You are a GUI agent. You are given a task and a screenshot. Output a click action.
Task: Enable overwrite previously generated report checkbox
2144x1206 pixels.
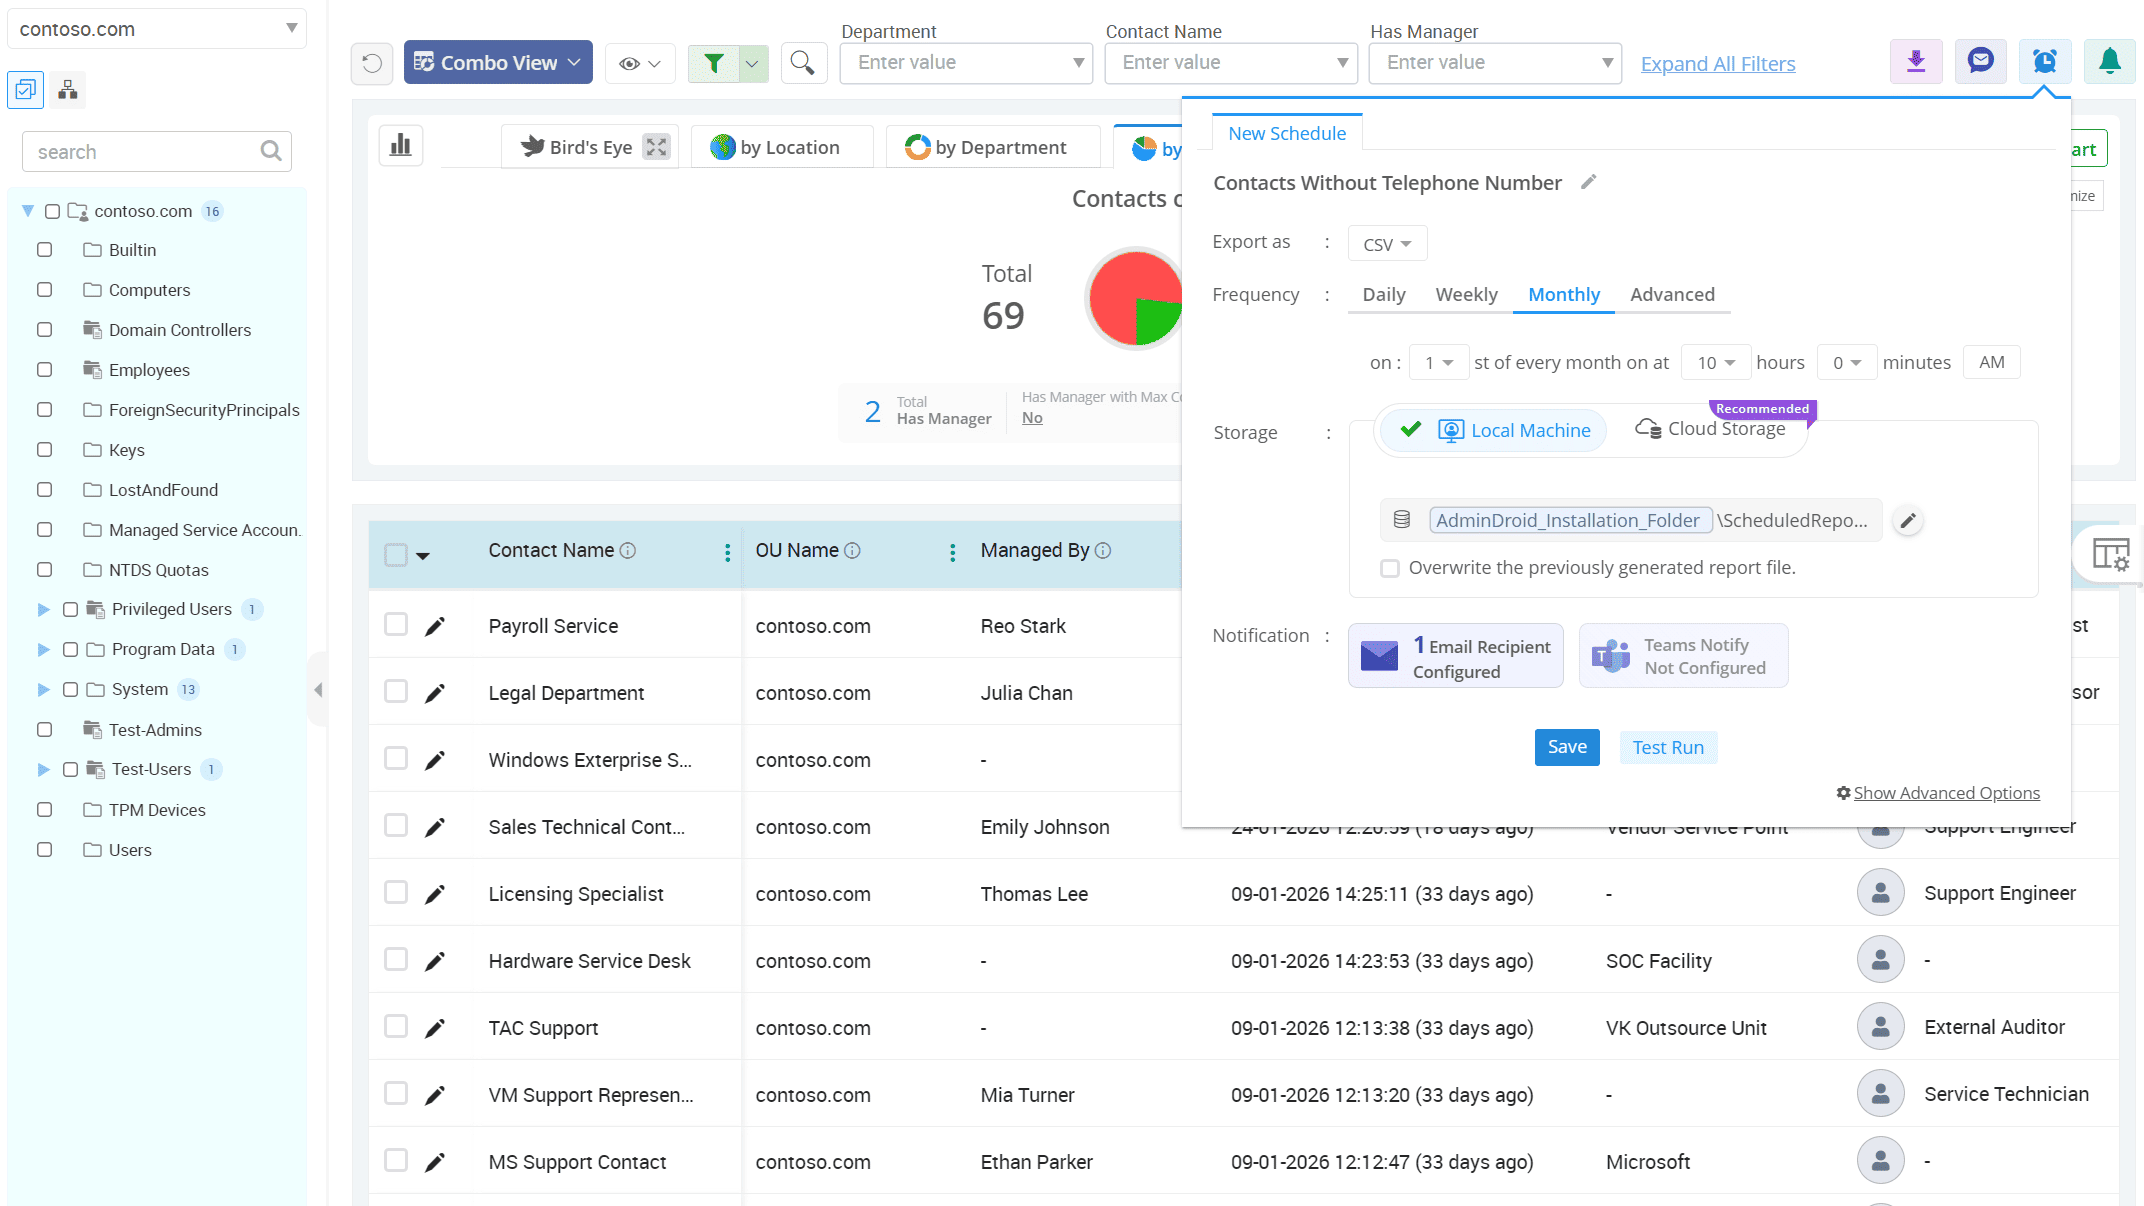[1389, 568]
